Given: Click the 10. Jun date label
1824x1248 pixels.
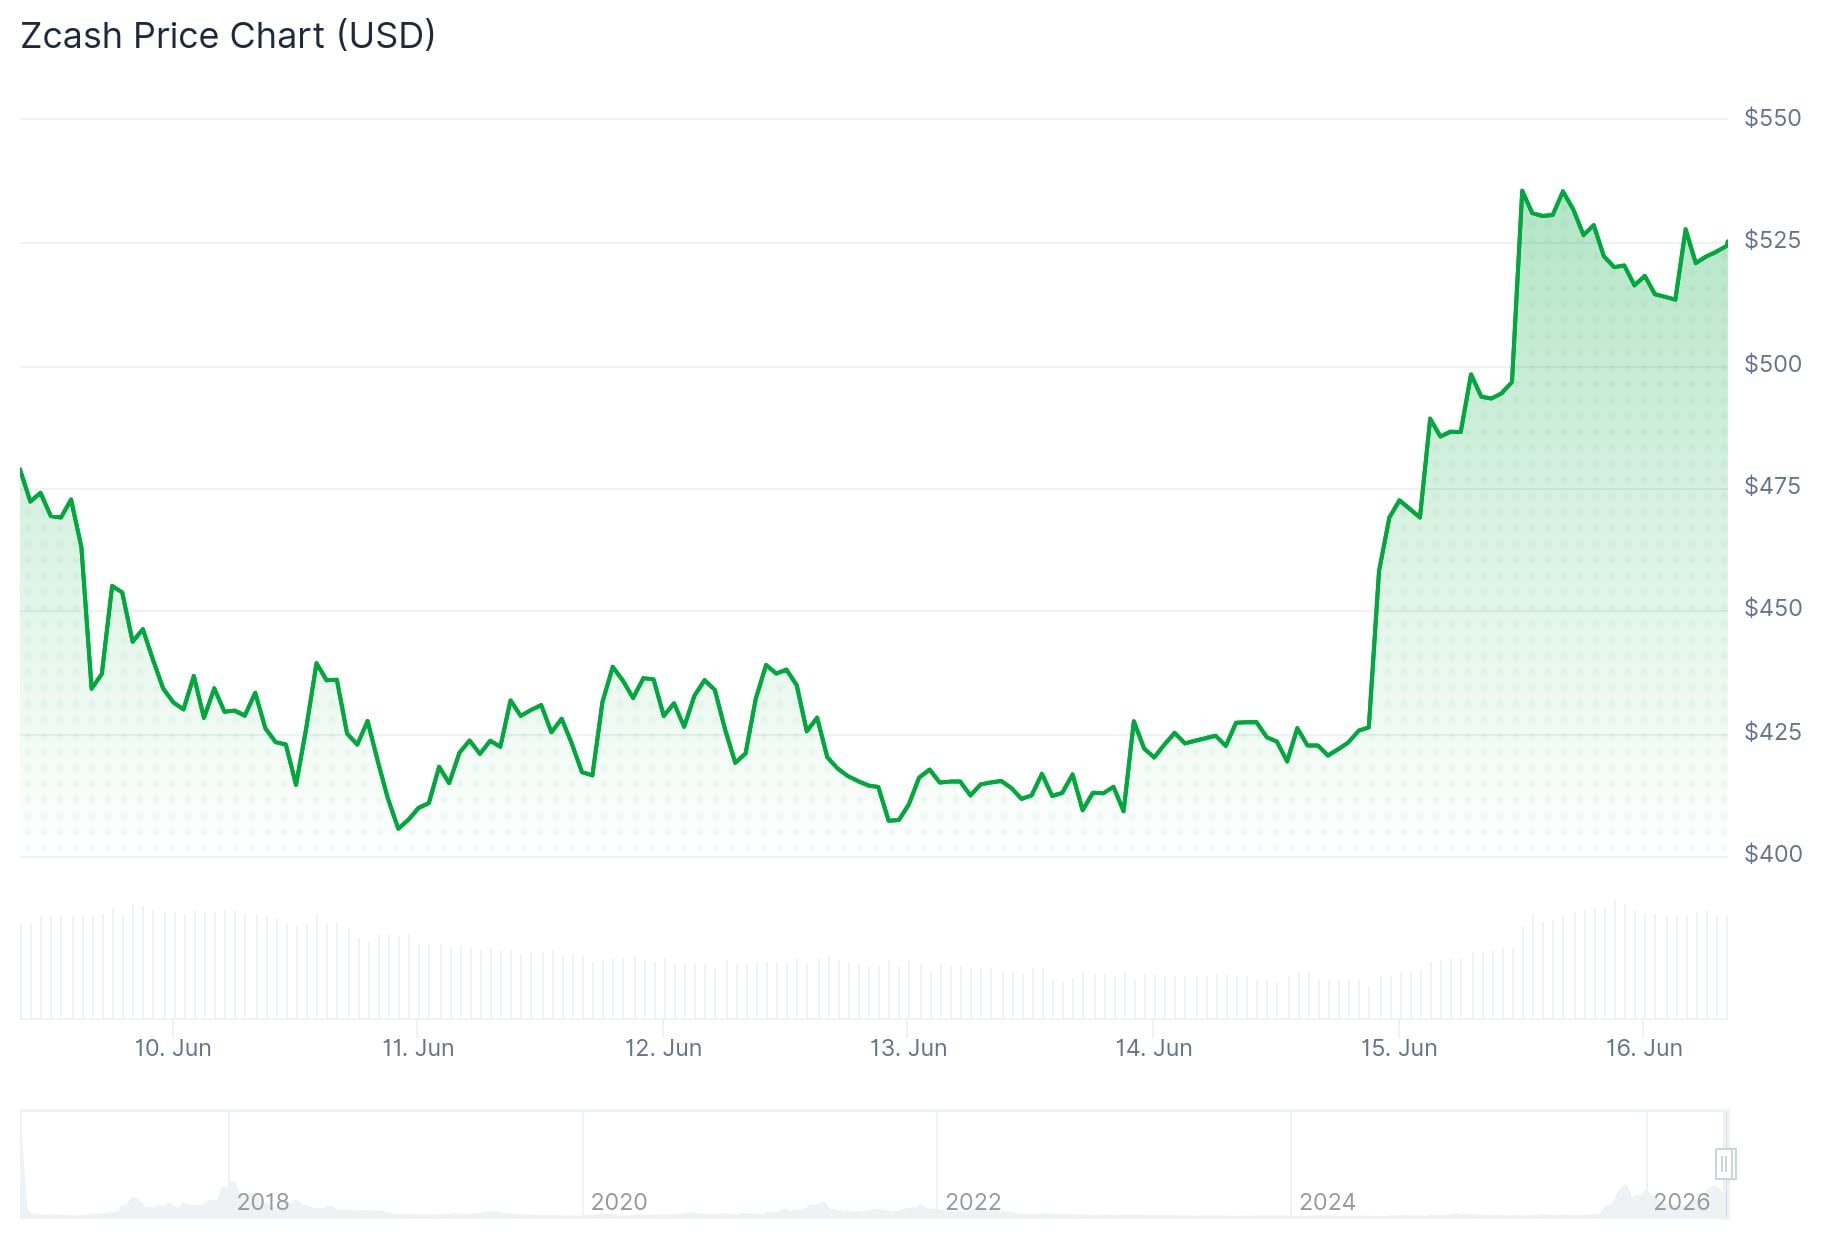Looking at the screenshot, I should (173, 1048).
